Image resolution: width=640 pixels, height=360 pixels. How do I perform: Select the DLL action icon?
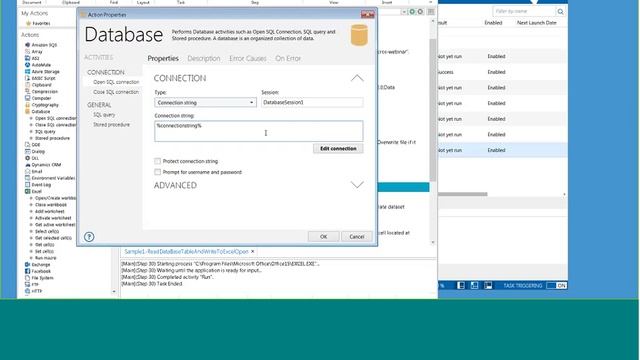point(27,158)
